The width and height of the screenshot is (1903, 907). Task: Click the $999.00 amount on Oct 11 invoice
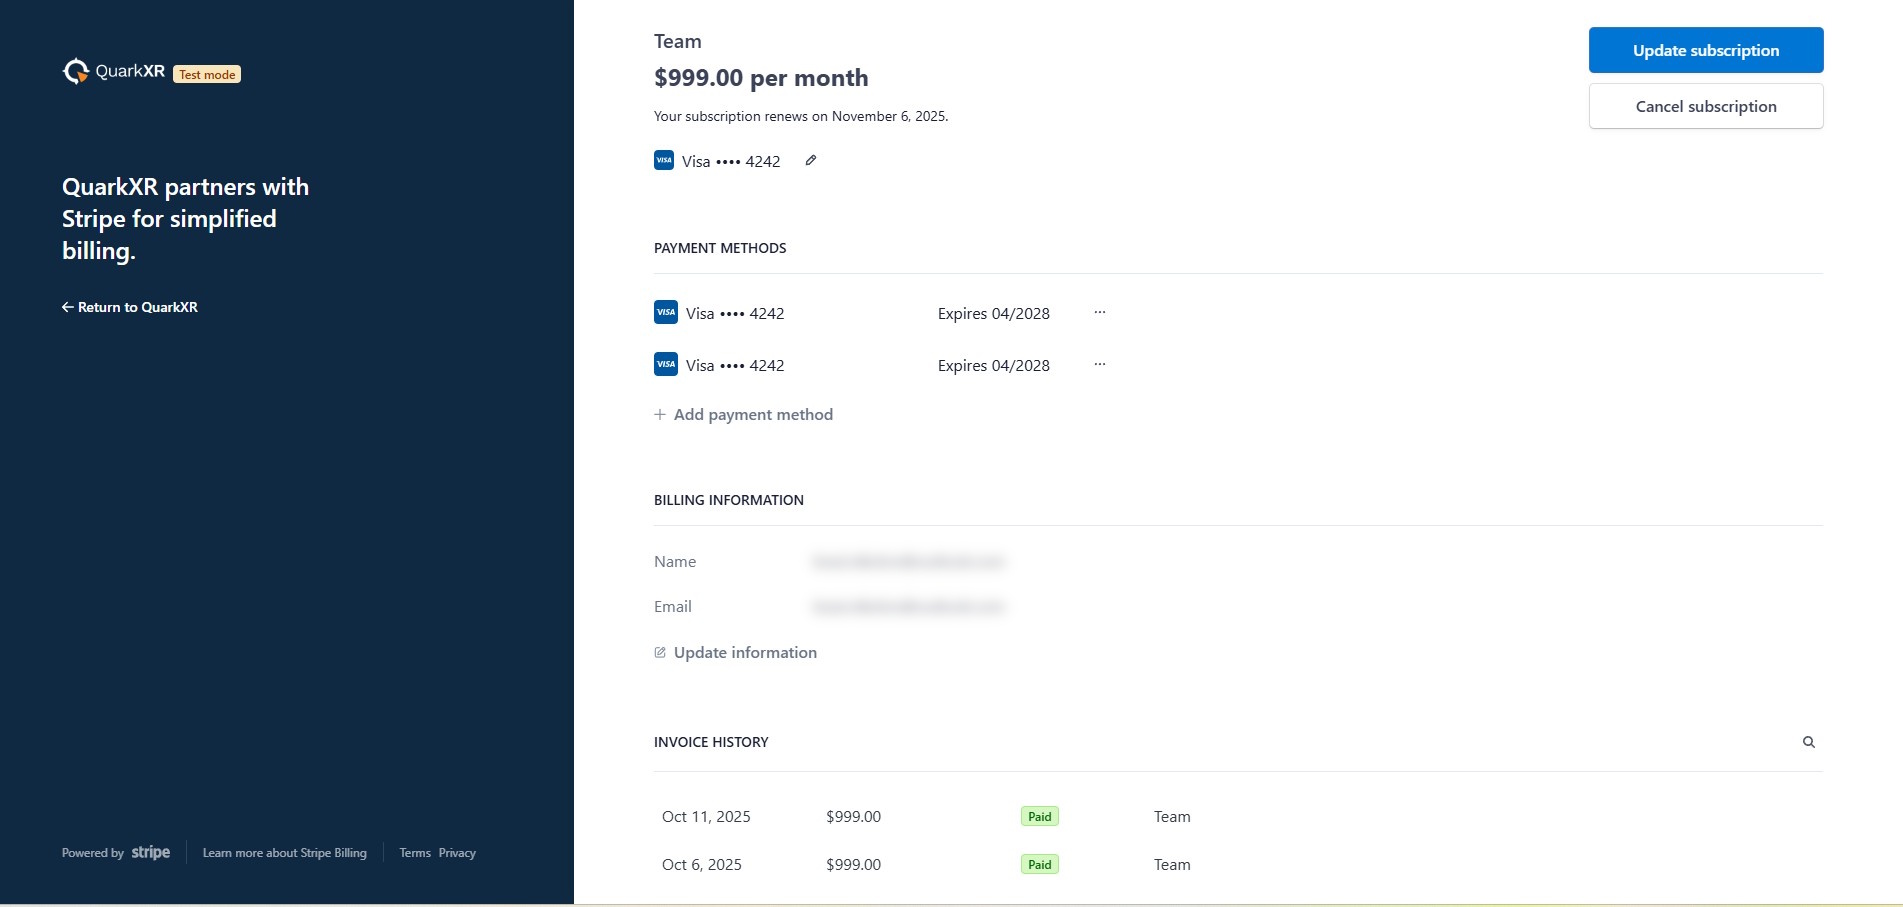pos(853,816)
